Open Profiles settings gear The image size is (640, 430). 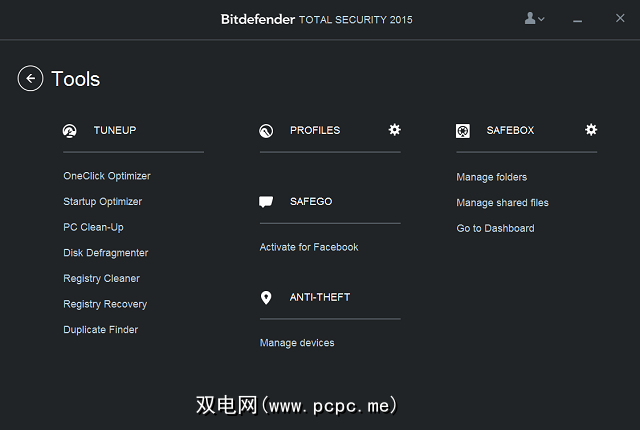(395, 130)
